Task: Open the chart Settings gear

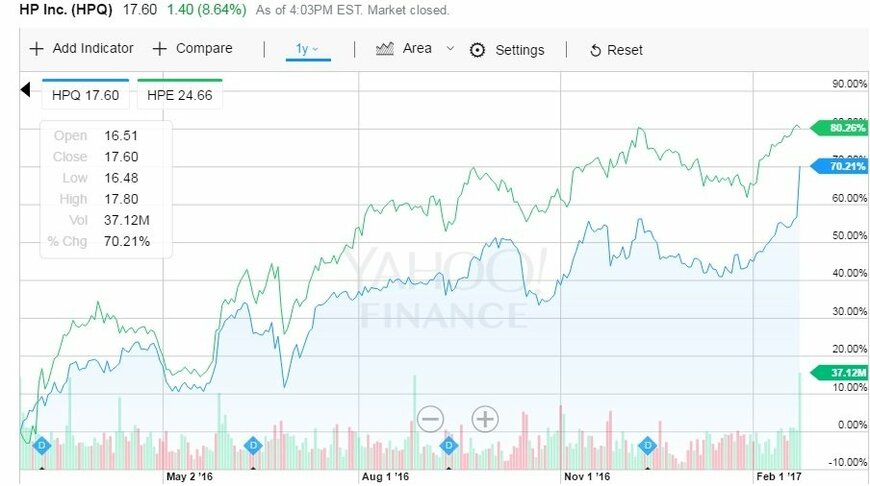Action: point(477,50)
